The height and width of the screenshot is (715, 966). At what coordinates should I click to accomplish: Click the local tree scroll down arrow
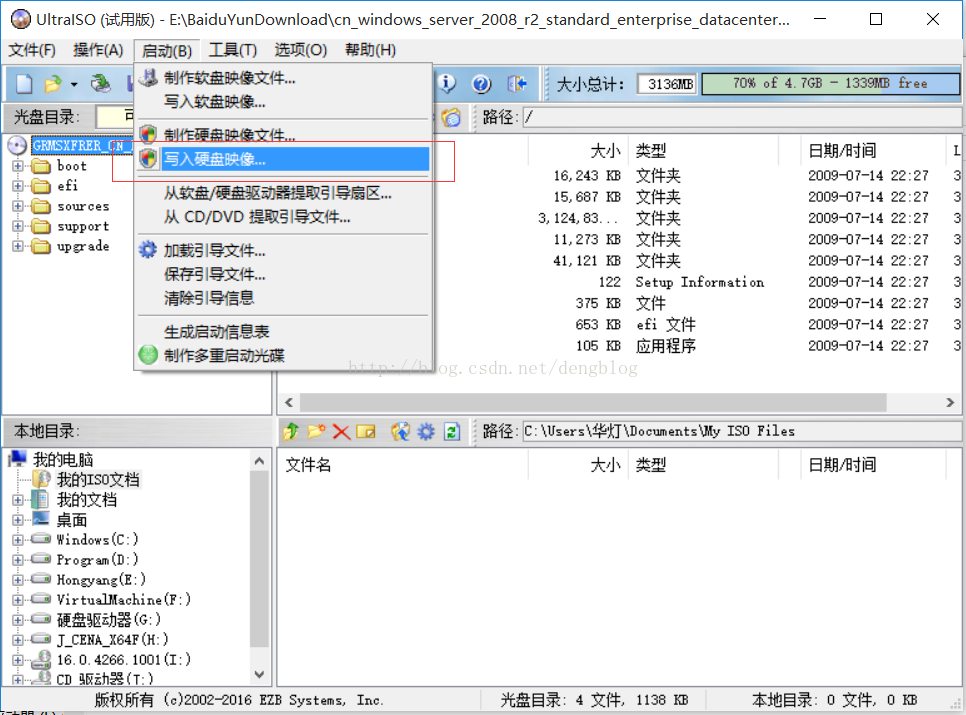point(259,674)
